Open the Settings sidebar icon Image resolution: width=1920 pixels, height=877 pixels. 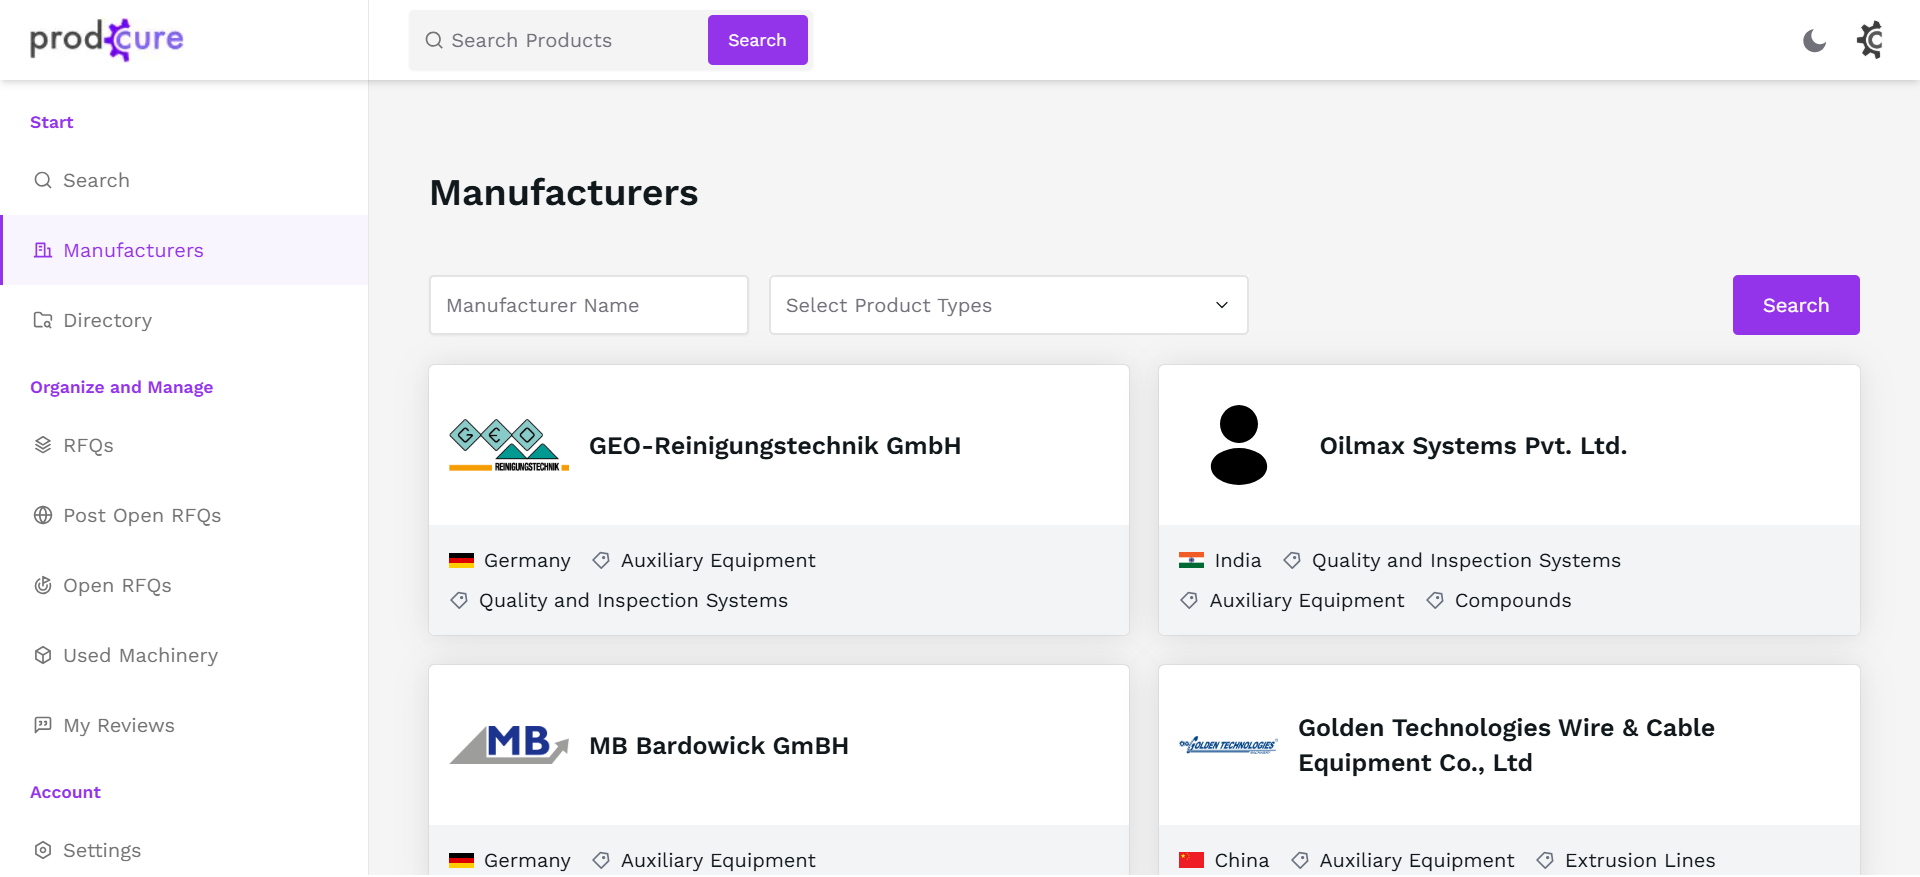43,850
